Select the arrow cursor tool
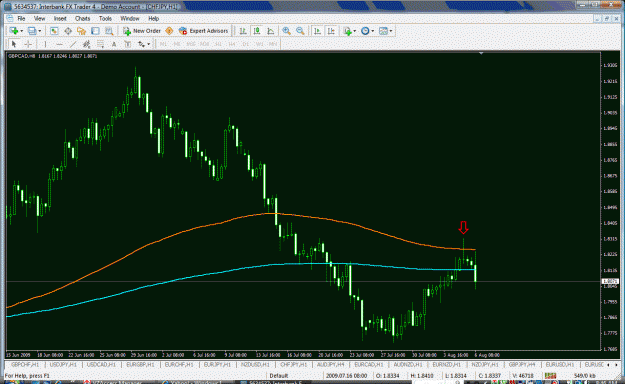 (x=14, y=44)
